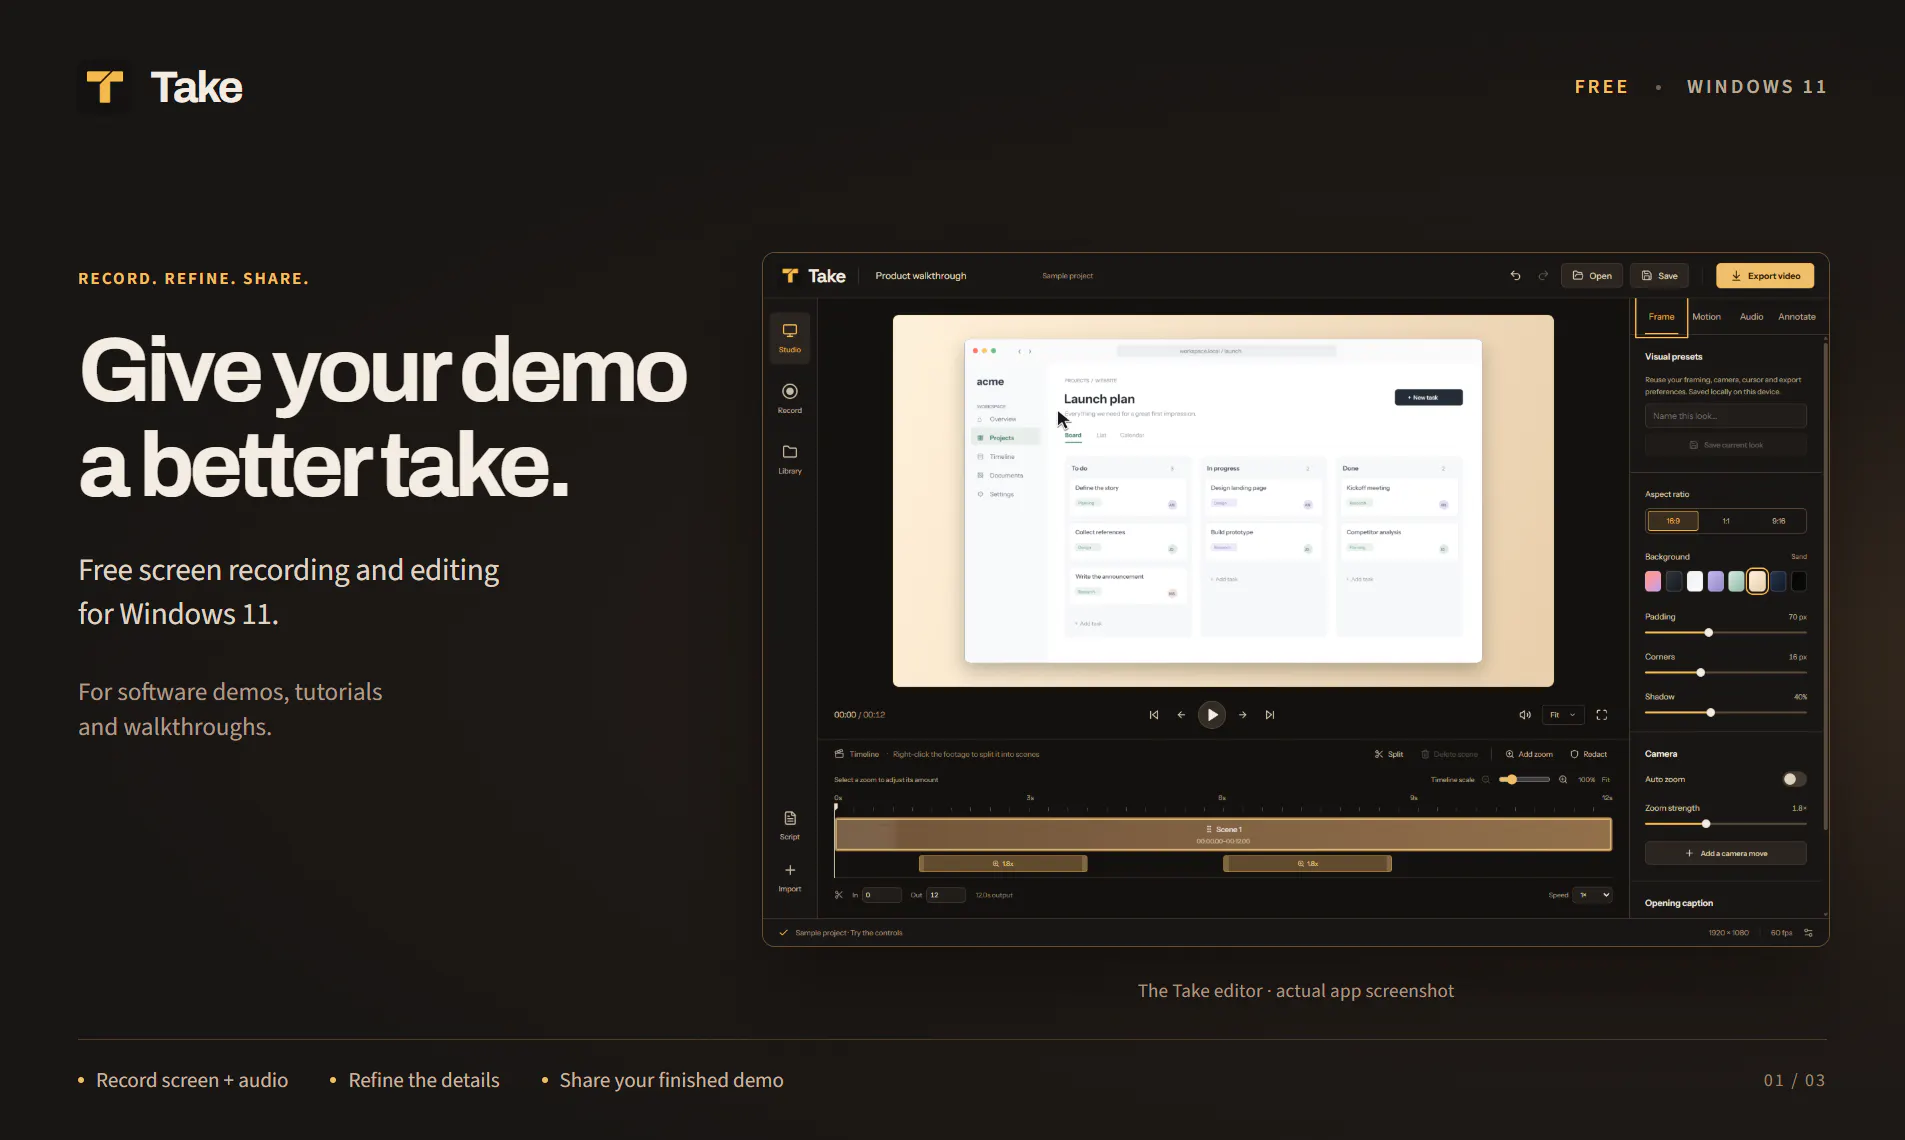
Task: Select the 1:1 aspect ratio
Action: [x=1726, y=521]
